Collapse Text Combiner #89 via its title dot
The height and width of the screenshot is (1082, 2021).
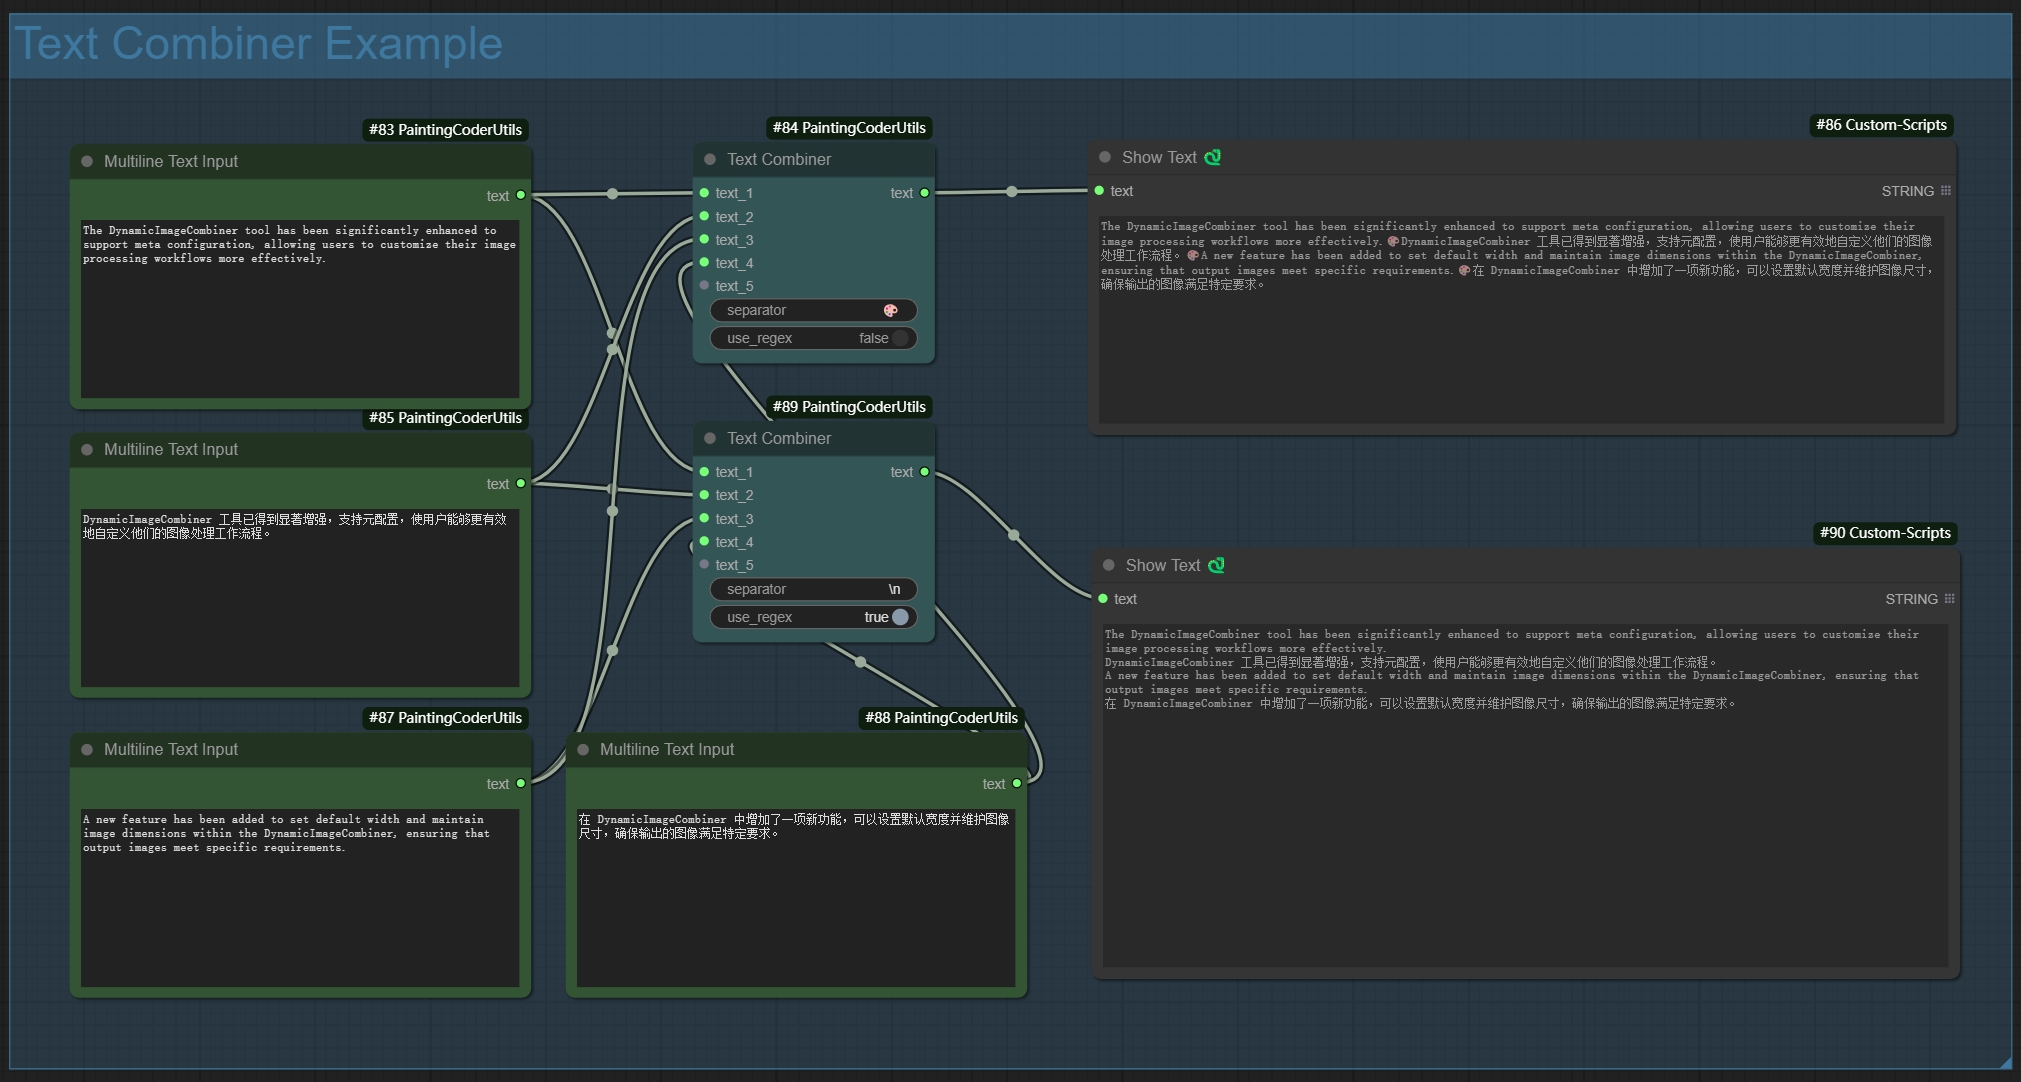pyautogui.click(x=710, y=438)
